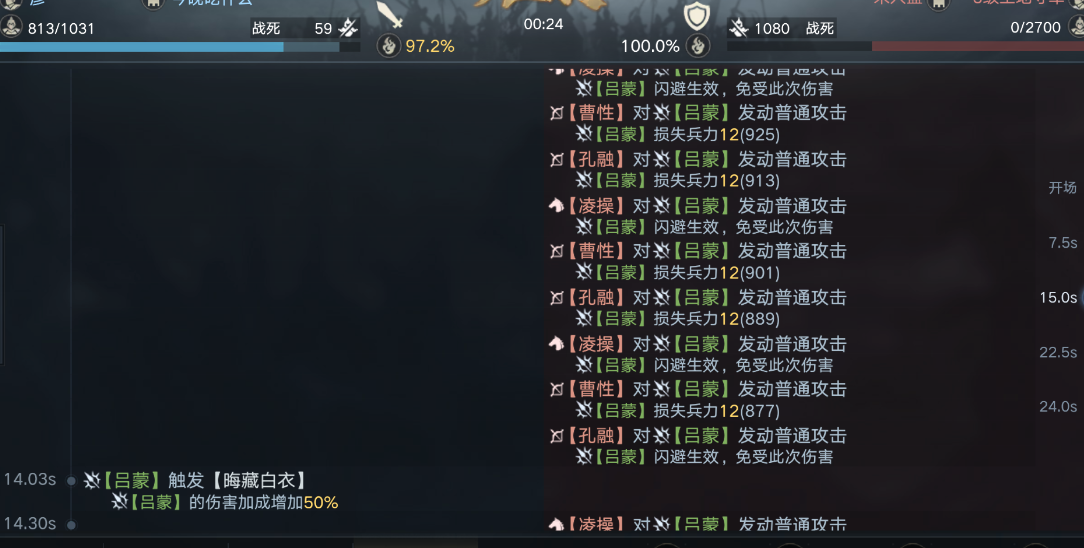
Task: Click the 00:24 battle timer
Action: pos(543,24)
